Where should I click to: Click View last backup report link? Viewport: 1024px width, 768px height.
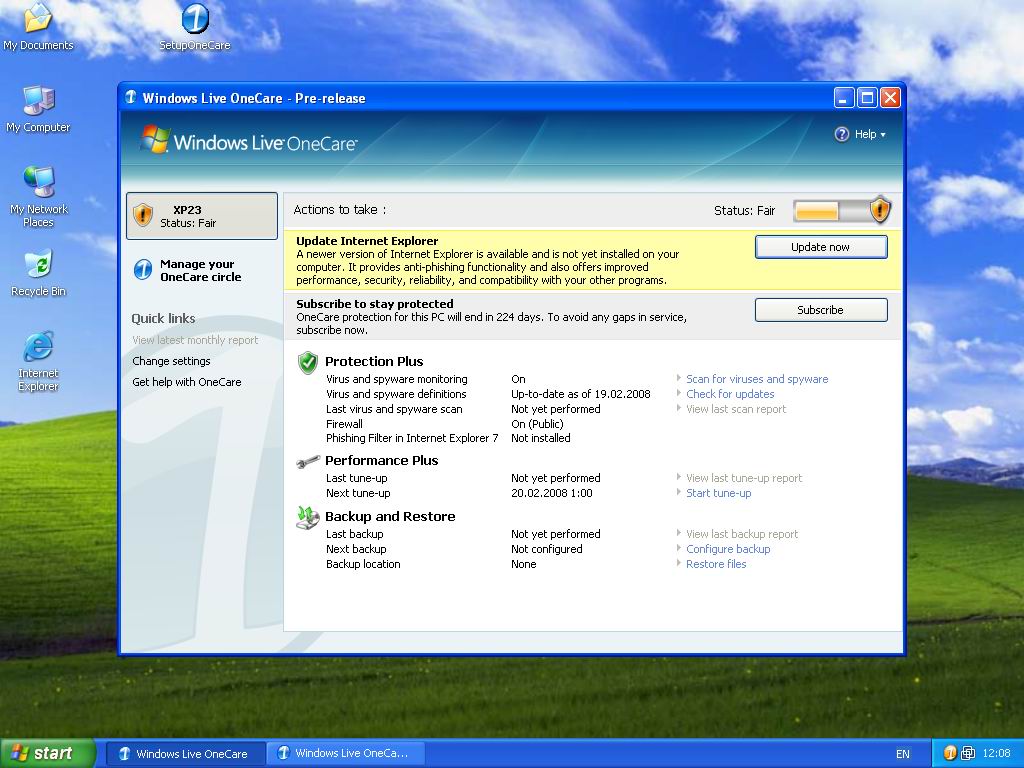coord(742,534)
